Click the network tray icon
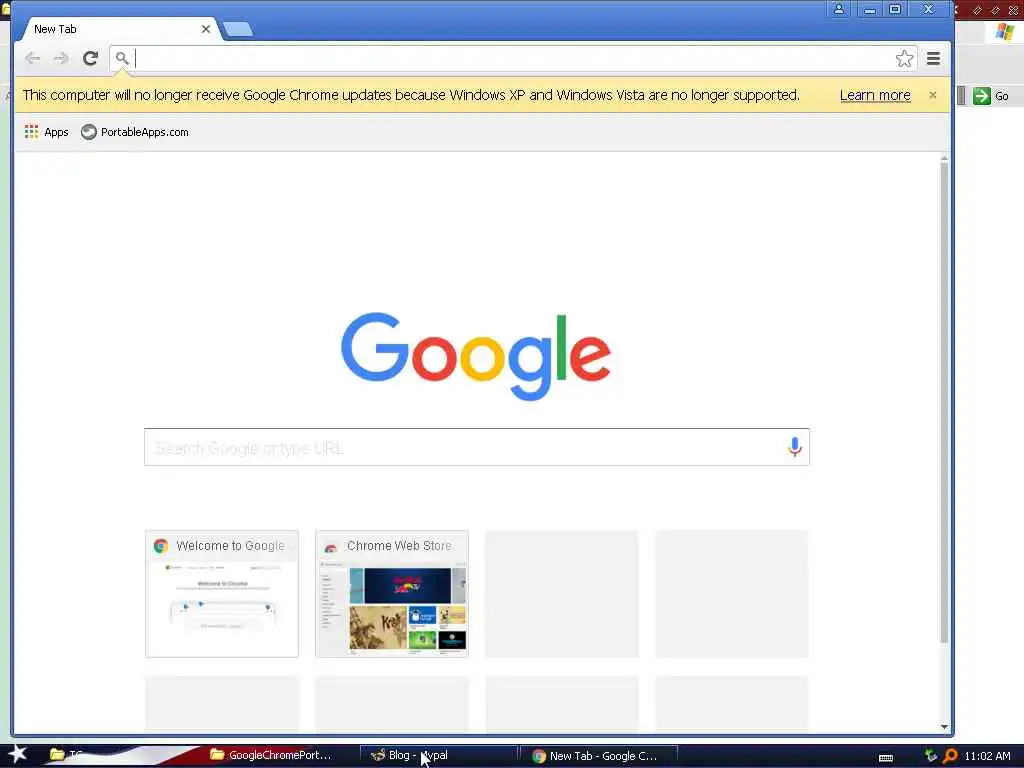 coord(931,756)
